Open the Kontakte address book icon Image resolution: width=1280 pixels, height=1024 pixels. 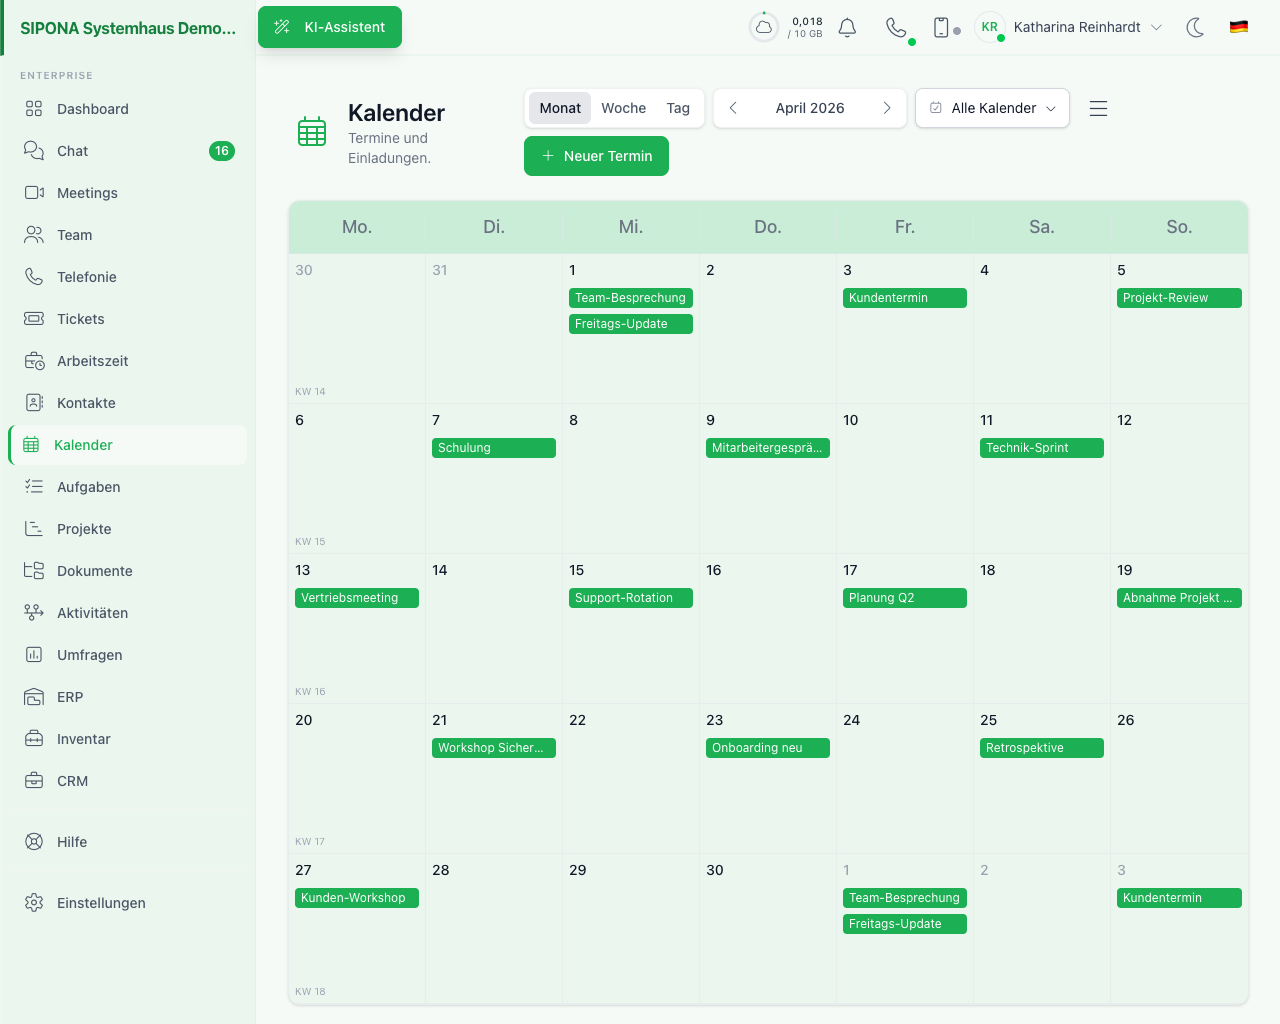(x=34, y=403)
